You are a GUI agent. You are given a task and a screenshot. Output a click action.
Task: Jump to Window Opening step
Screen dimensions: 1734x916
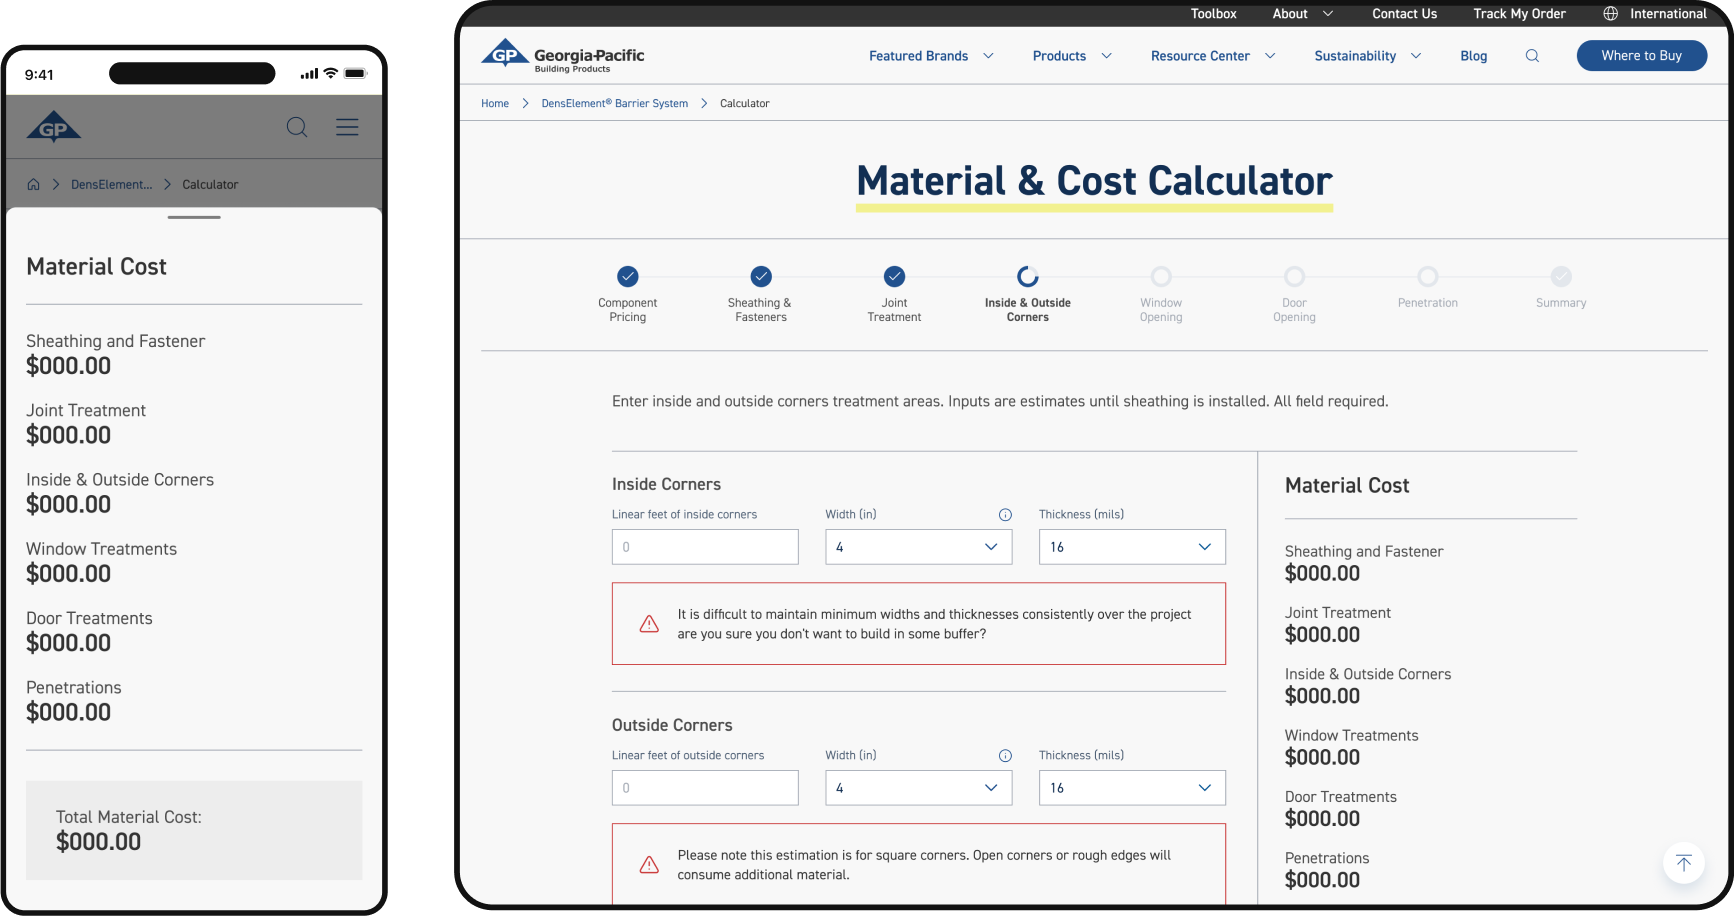pyautogui.click(x=1161, y=294)
